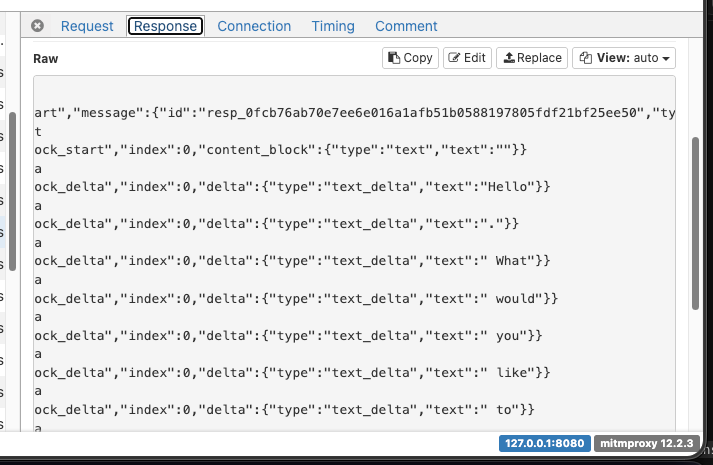Image resolution: width=713 pixels, height=465 pixels.
Task: Open the View: auto dropdown
Action: (624, 58)
